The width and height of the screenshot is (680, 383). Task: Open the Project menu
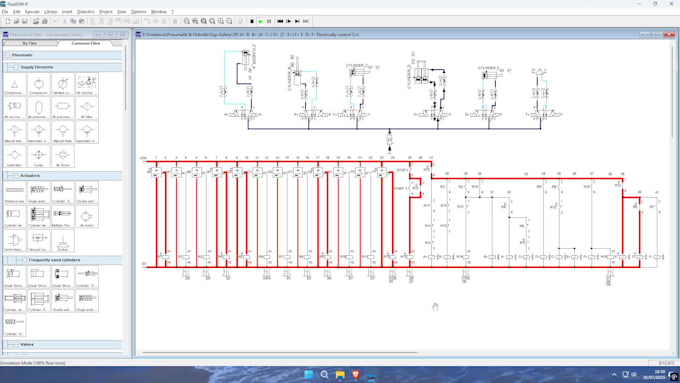(x=106, y=12)
